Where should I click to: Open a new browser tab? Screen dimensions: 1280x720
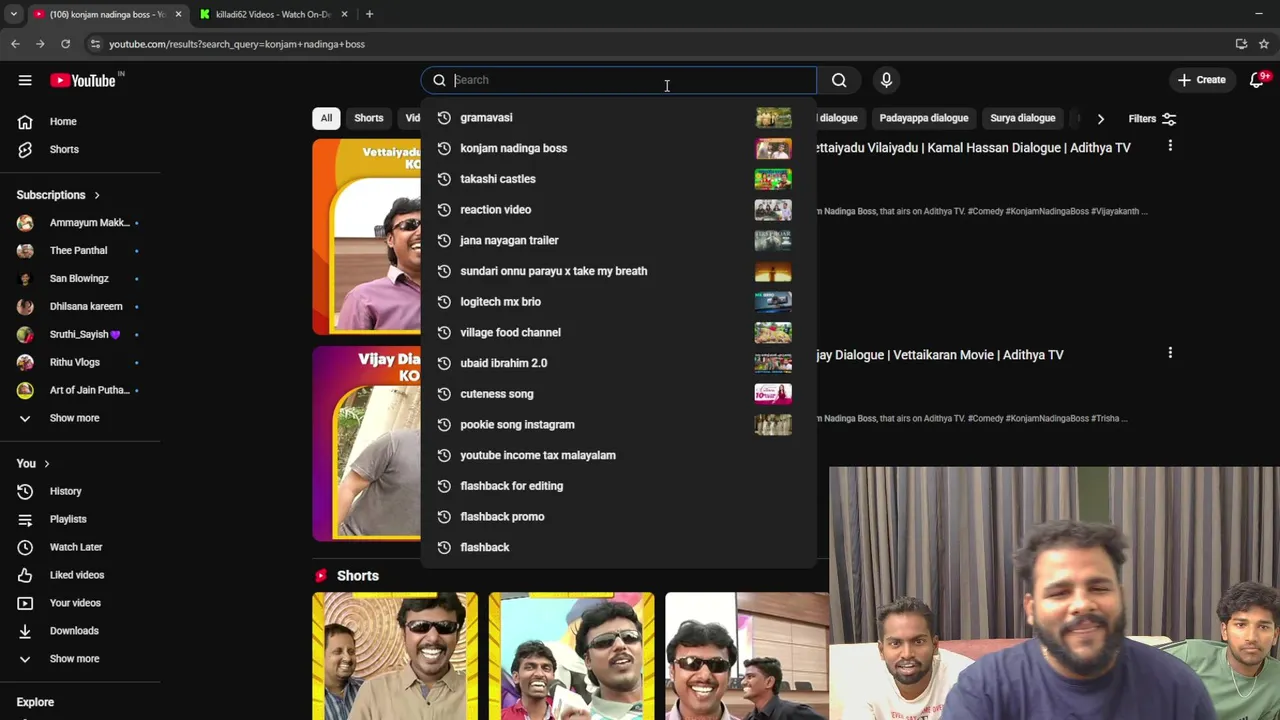(369, 14)
